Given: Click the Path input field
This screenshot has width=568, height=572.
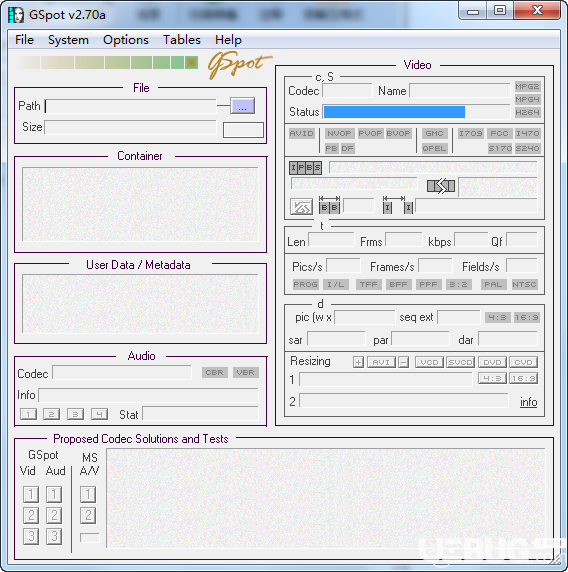Looking at the screenshot, I should pos(131,106).
